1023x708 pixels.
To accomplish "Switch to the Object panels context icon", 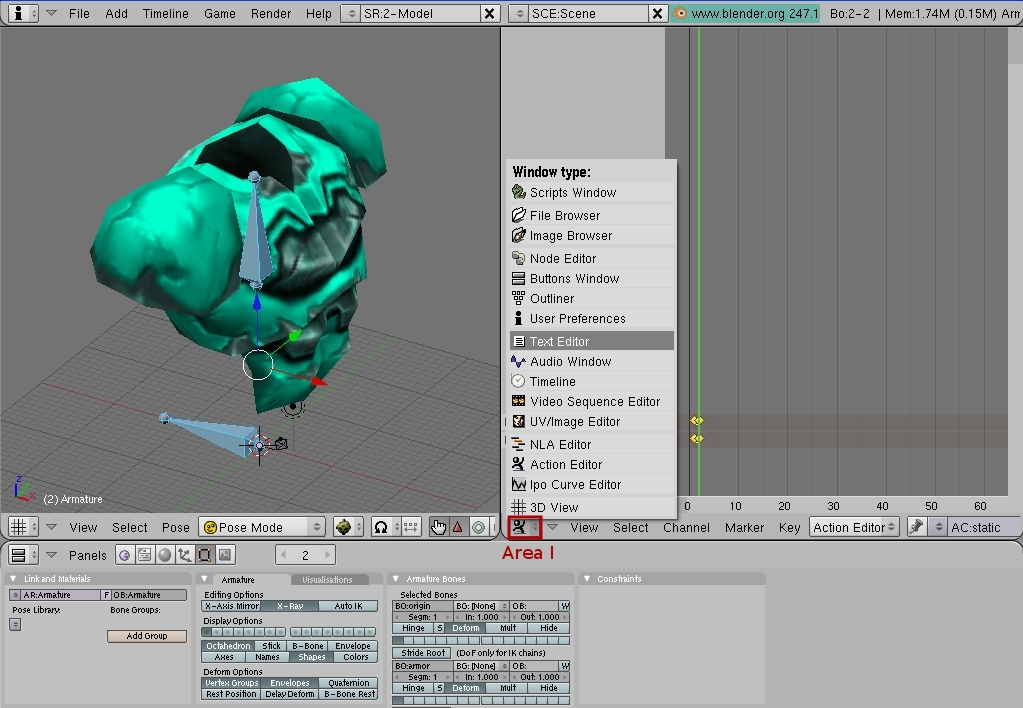I will [x=185, y=555].
